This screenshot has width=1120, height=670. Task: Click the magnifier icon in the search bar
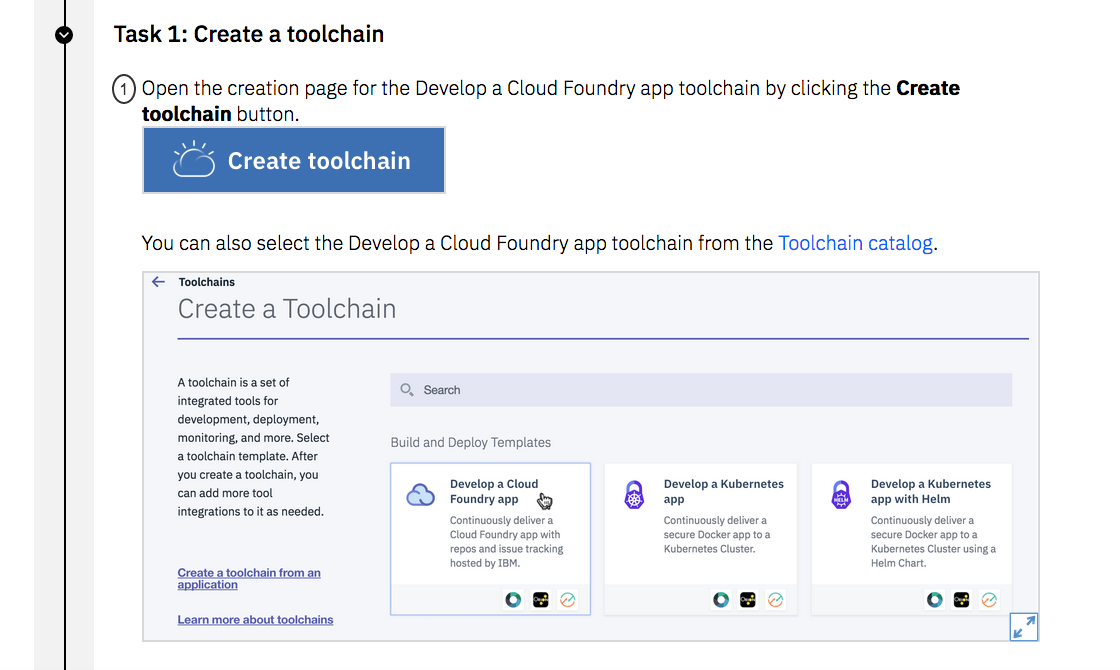406,389
